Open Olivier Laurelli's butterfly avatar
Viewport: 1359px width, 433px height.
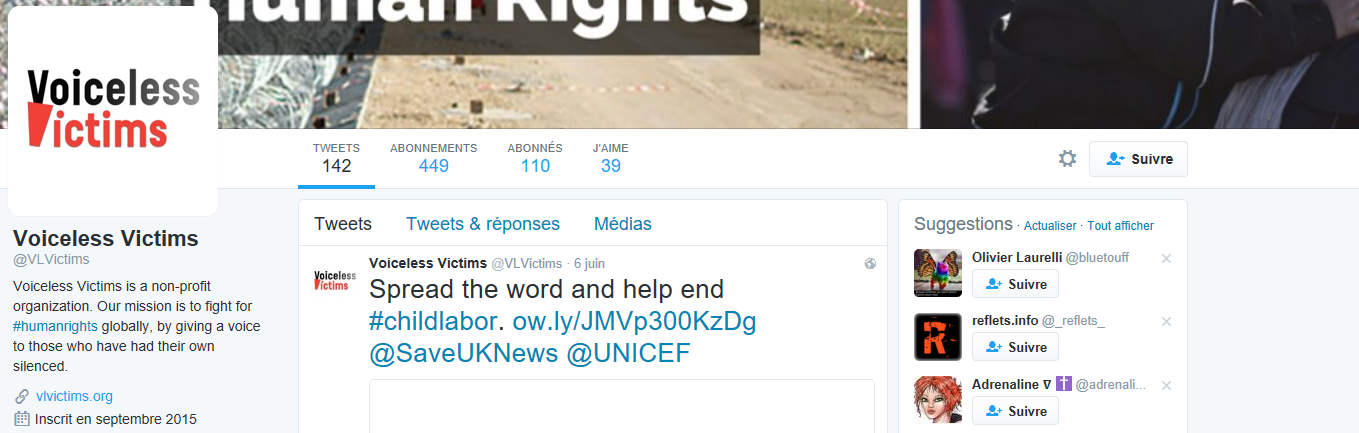click(x=938, y=273)
